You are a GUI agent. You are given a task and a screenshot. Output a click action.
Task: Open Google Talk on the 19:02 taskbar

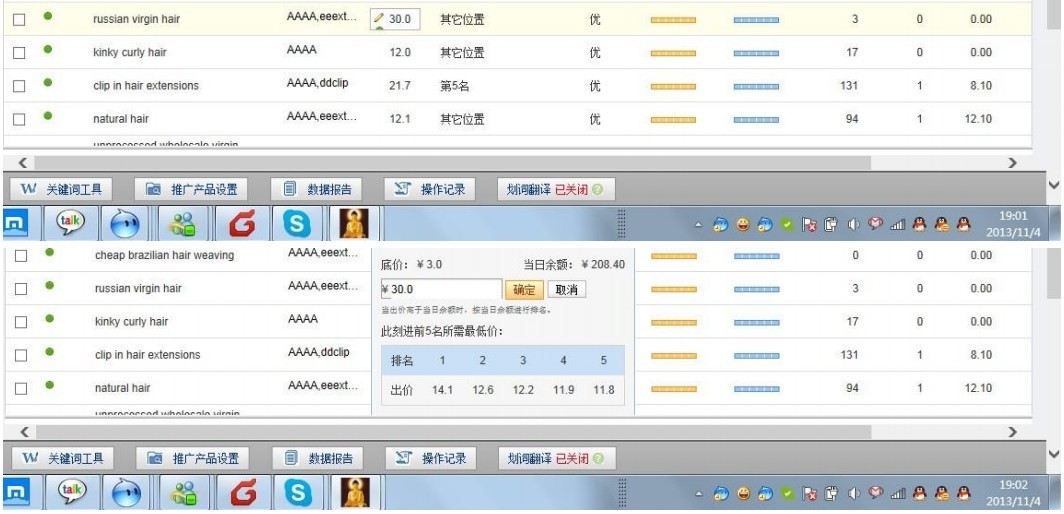(x=72, y=492)
